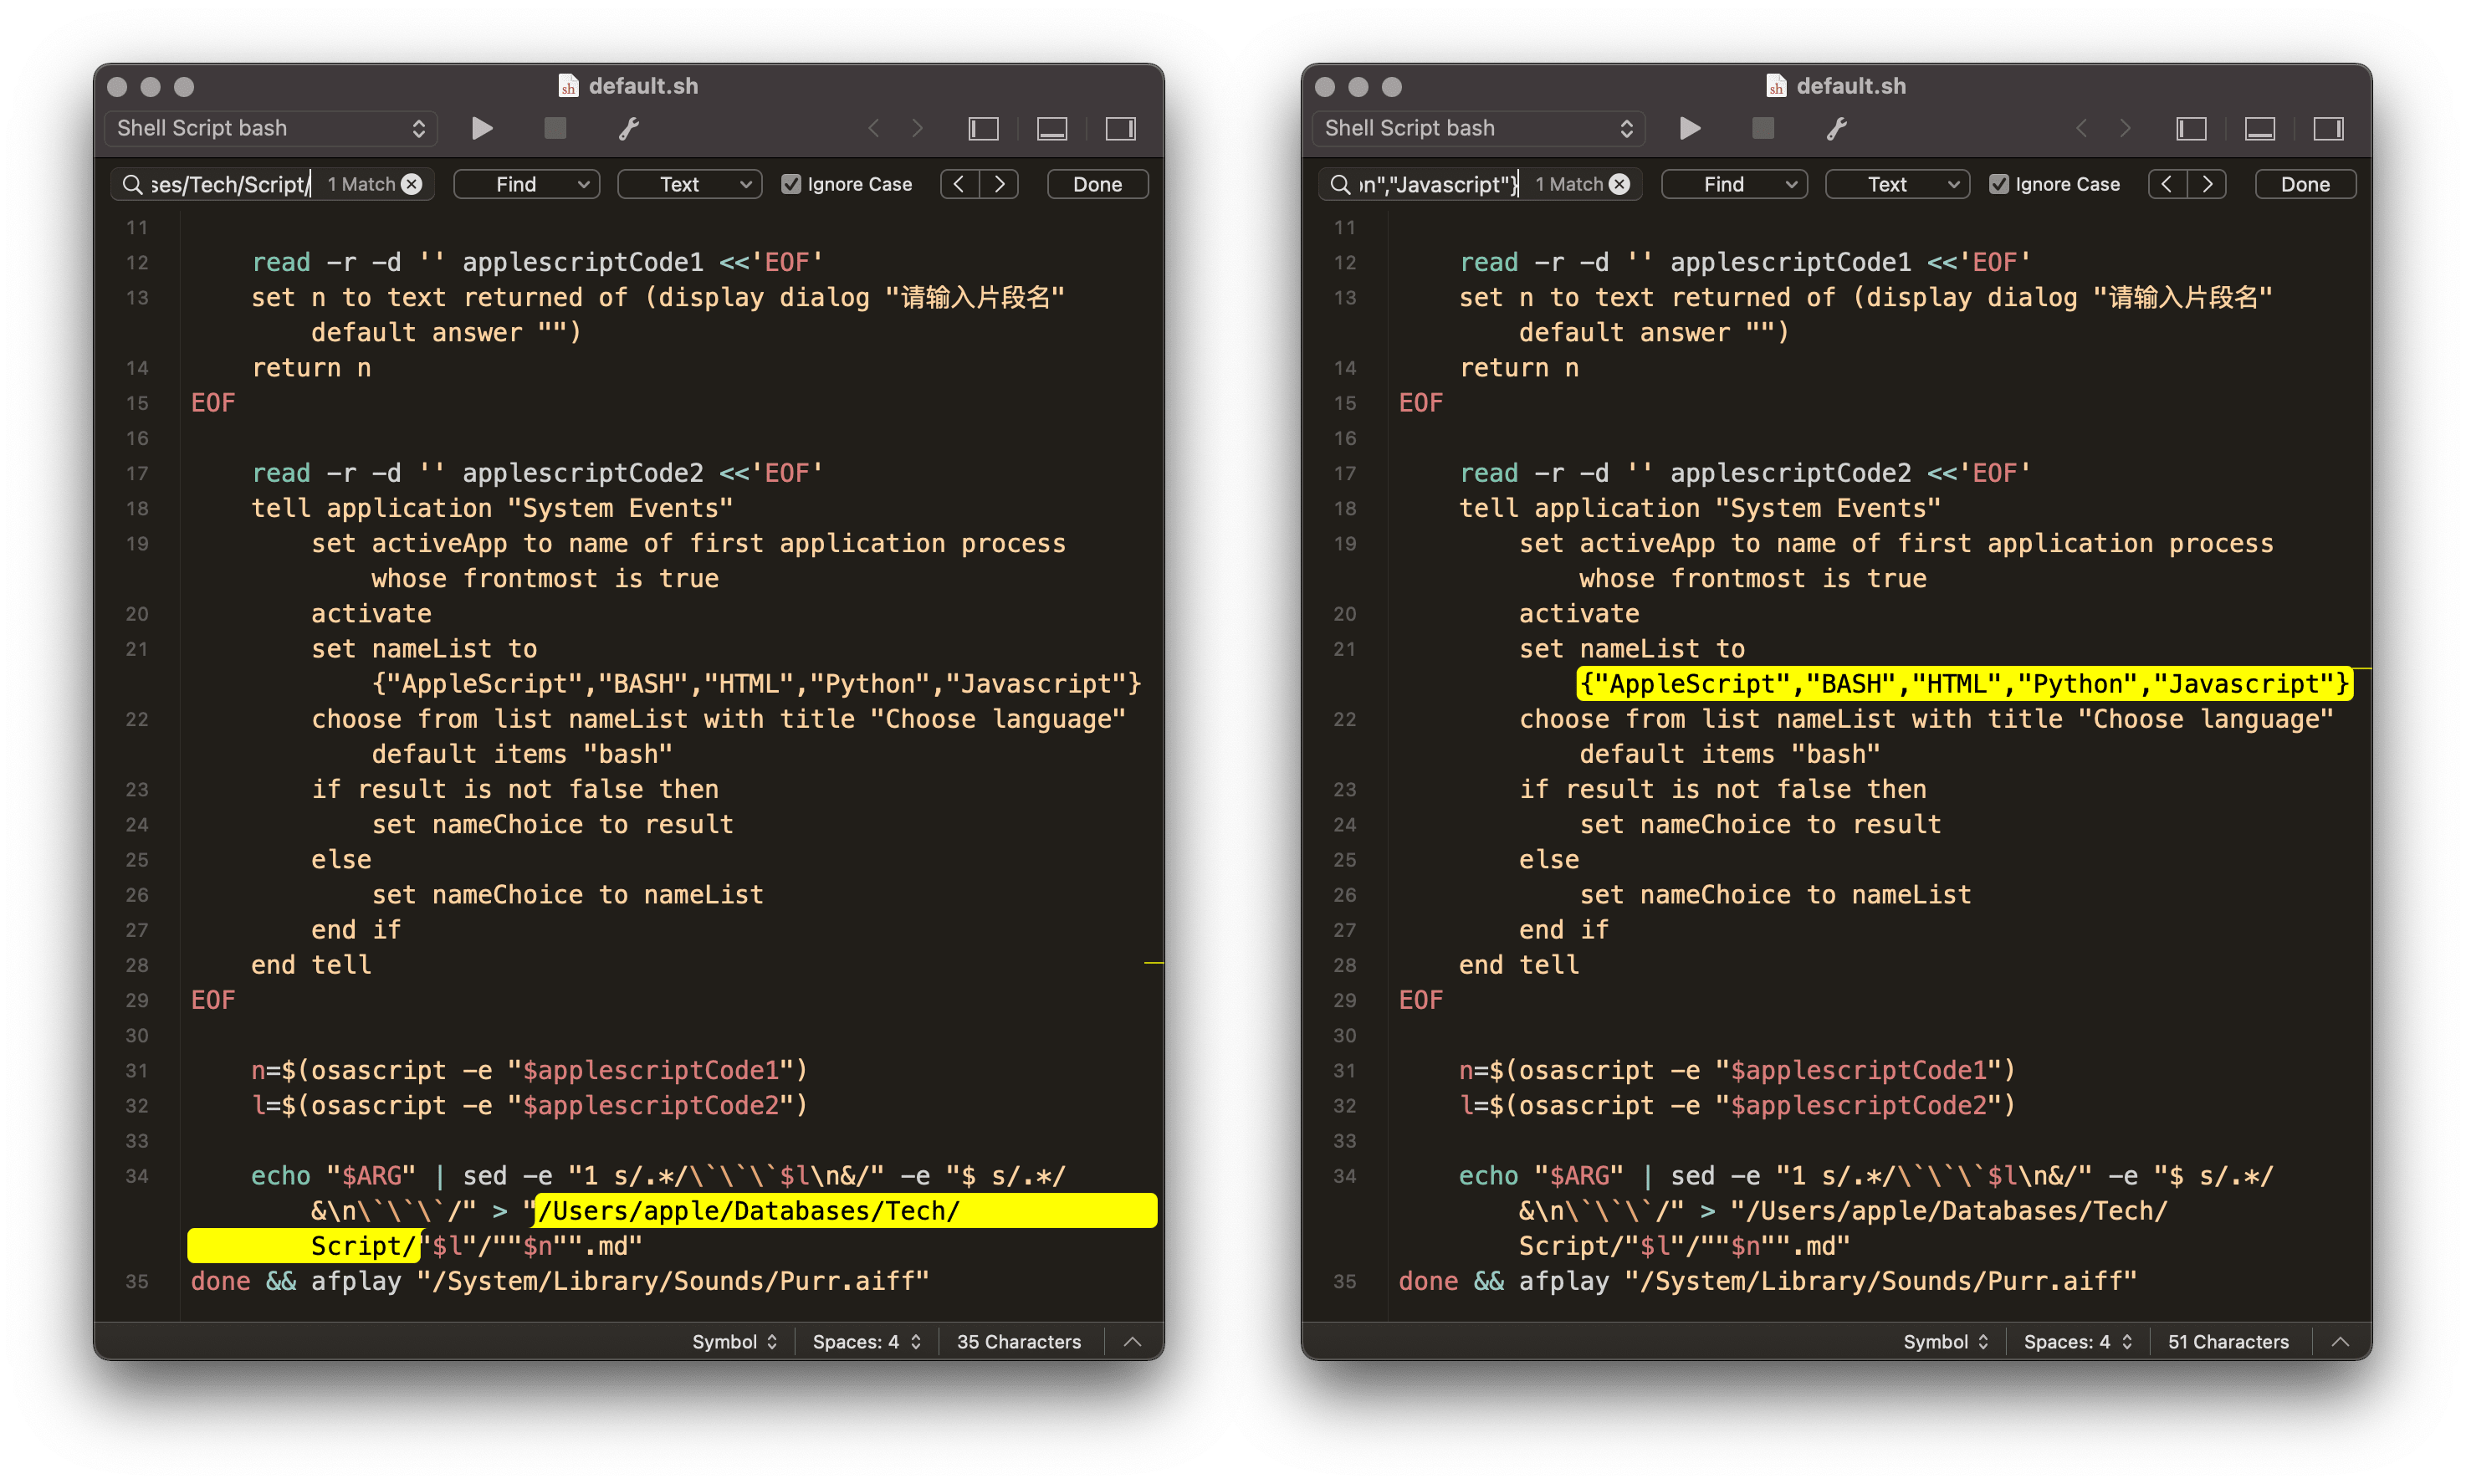Toggle Ignore Case checkbox in left window
This screenshot has height=1484, width=2466.
point(791,184)
